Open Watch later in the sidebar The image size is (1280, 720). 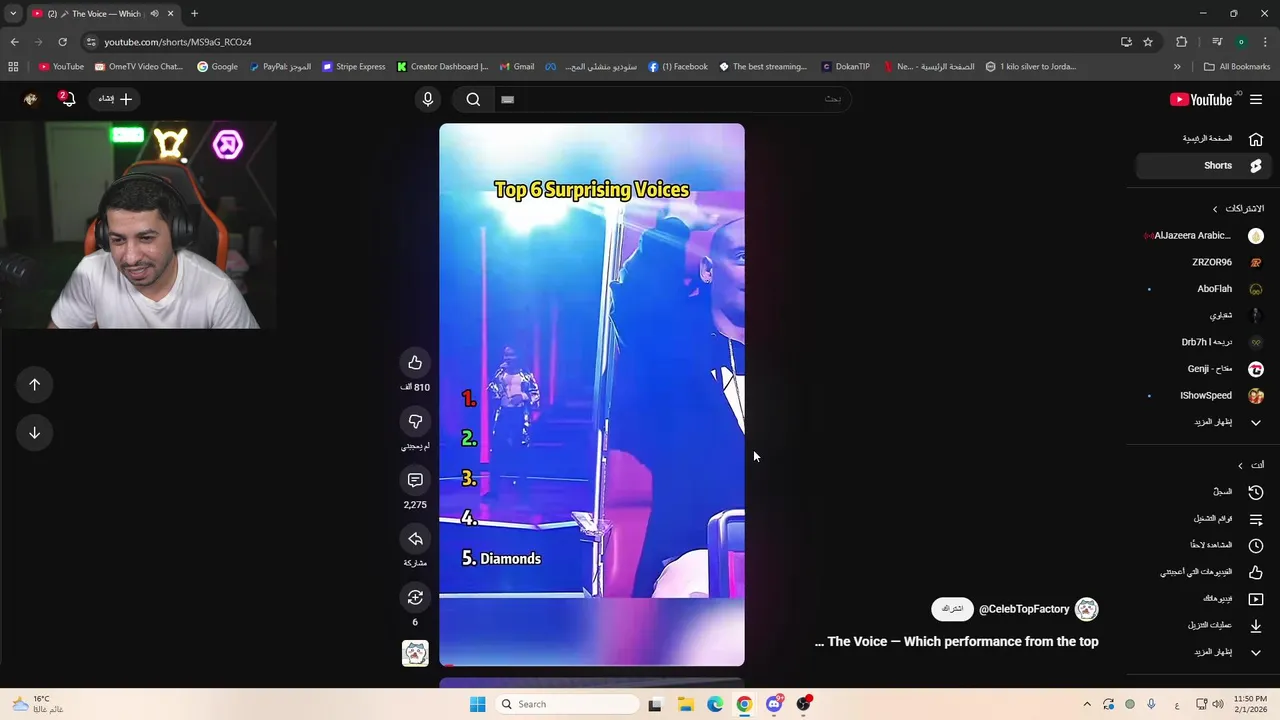click(x=1204, y=545)
